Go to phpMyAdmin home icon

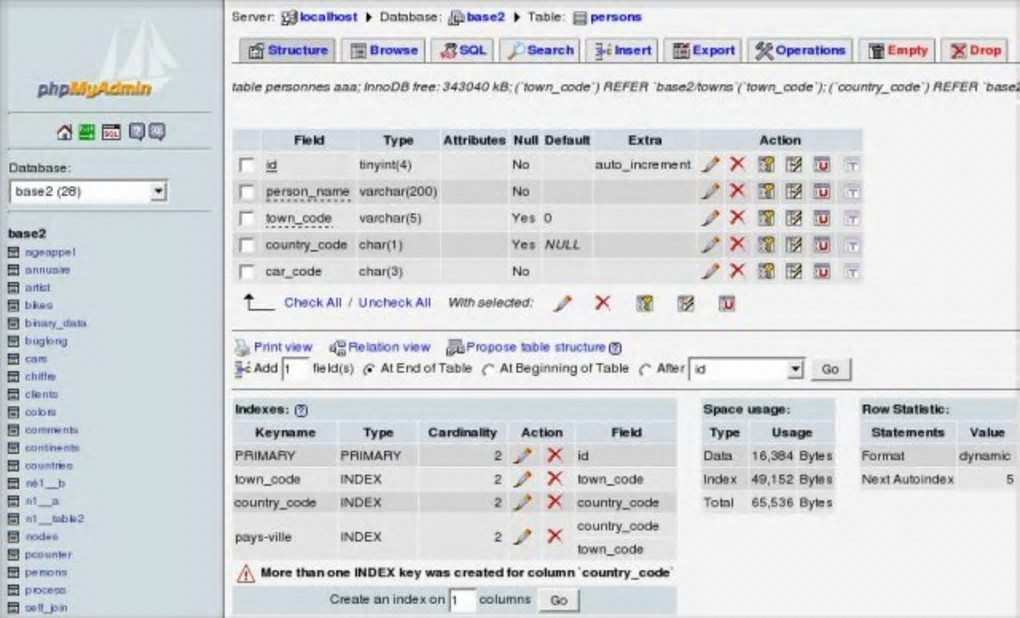(x=64, y=132)
